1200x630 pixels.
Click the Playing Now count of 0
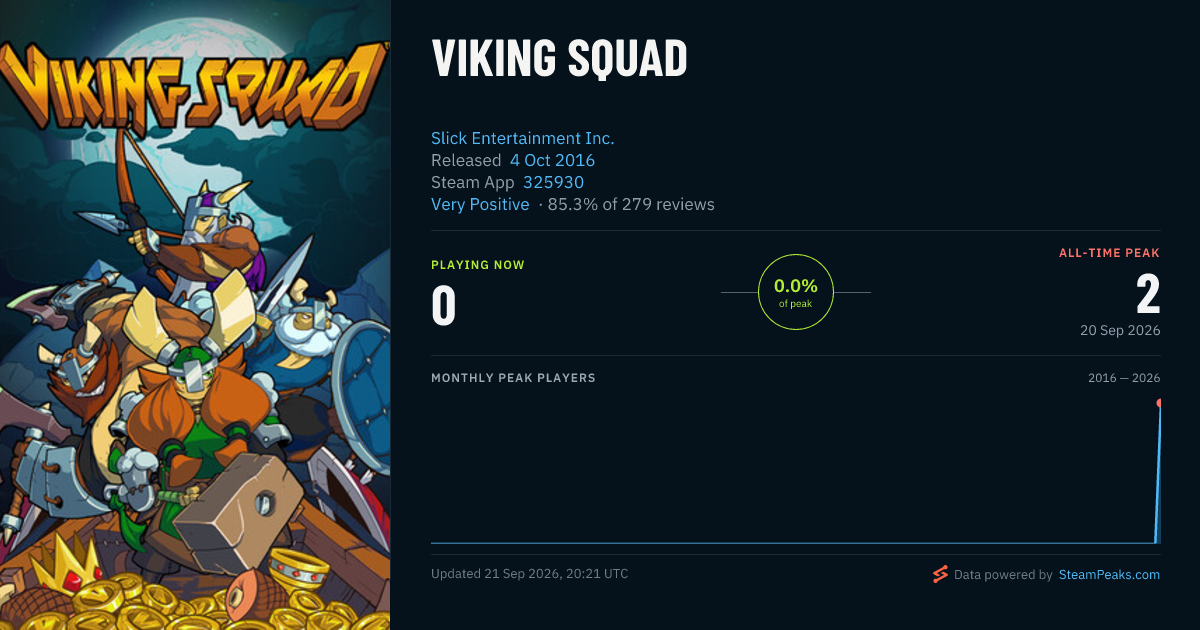(x=443, y=306)
